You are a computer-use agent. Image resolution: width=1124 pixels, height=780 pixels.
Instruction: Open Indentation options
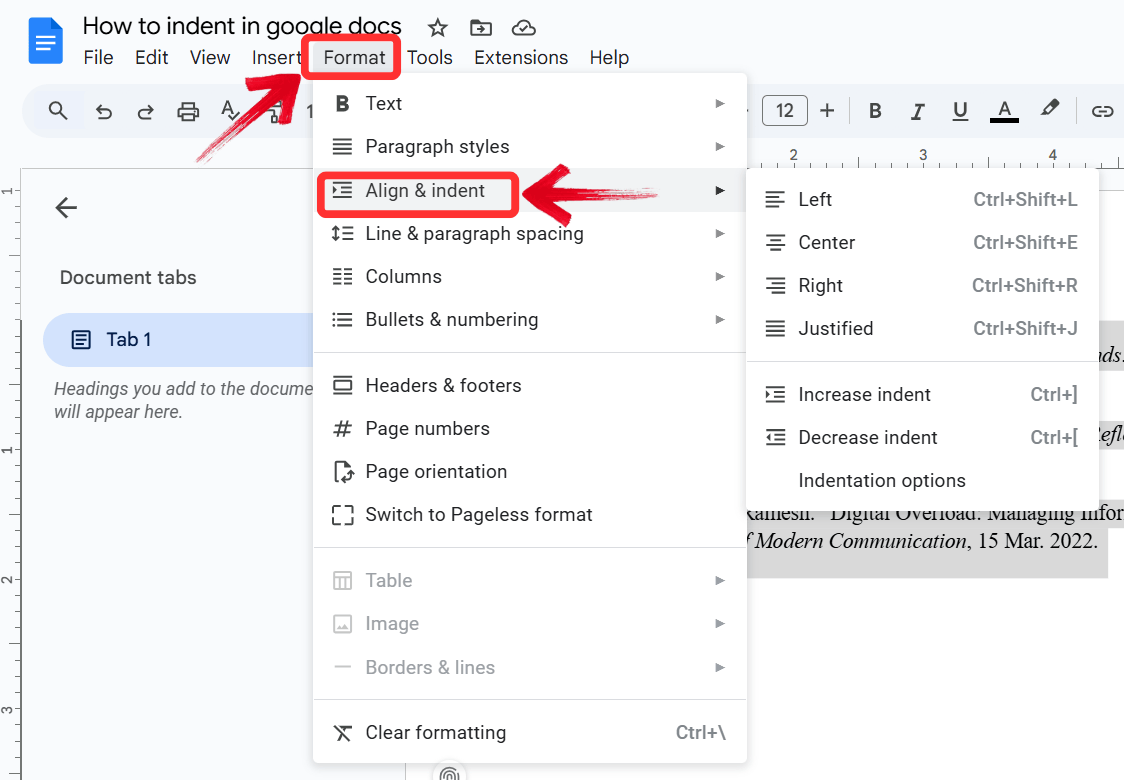click(x=882, y=480)
